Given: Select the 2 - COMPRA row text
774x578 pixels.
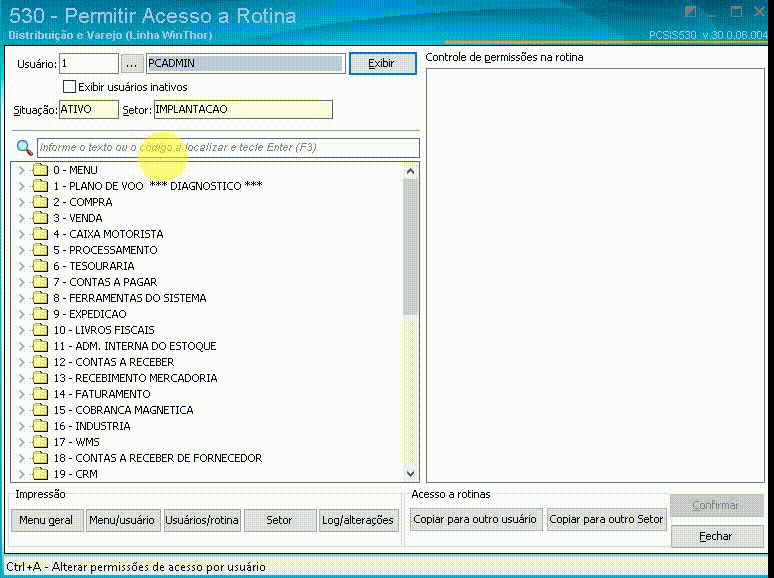Looking at the screenshot, I should pyautogui.click(x=83, y=202).
